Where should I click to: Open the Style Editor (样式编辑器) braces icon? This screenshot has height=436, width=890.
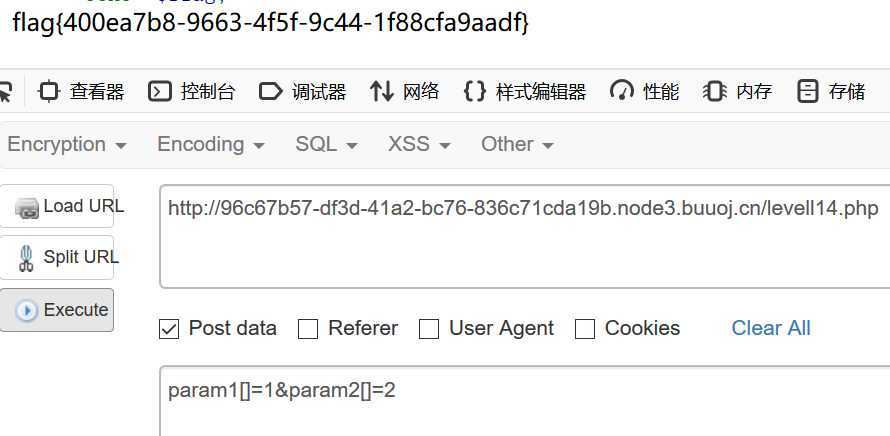tap(475, 91)
